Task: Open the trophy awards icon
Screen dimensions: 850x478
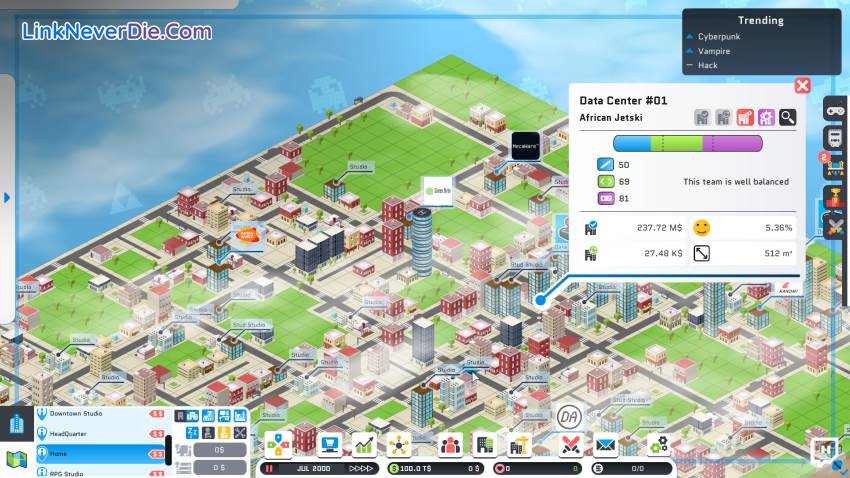Action: coord(834,196)
